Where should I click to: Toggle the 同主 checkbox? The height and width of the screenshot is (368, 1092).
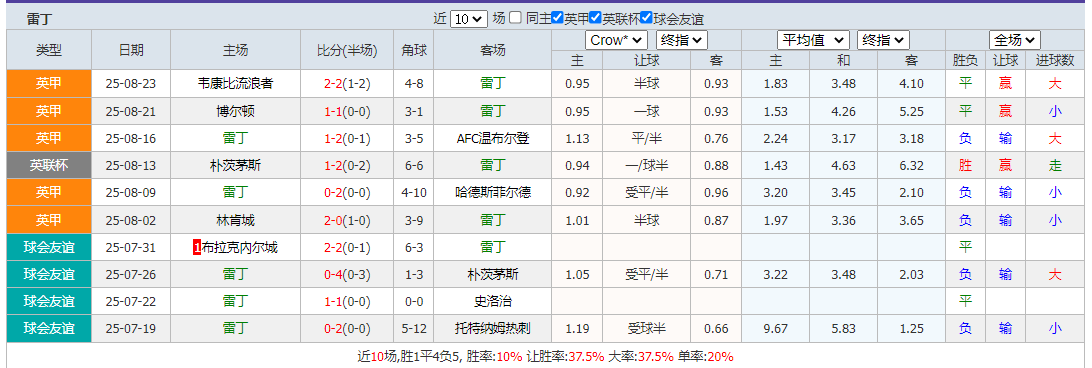tap(515, 18)
